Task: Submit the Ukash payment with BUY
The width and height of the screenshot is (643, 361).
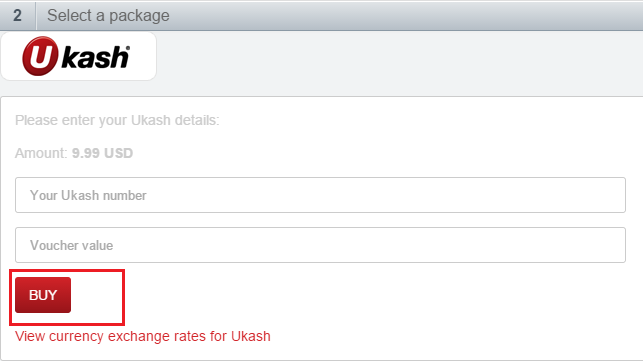Action: 43,295
